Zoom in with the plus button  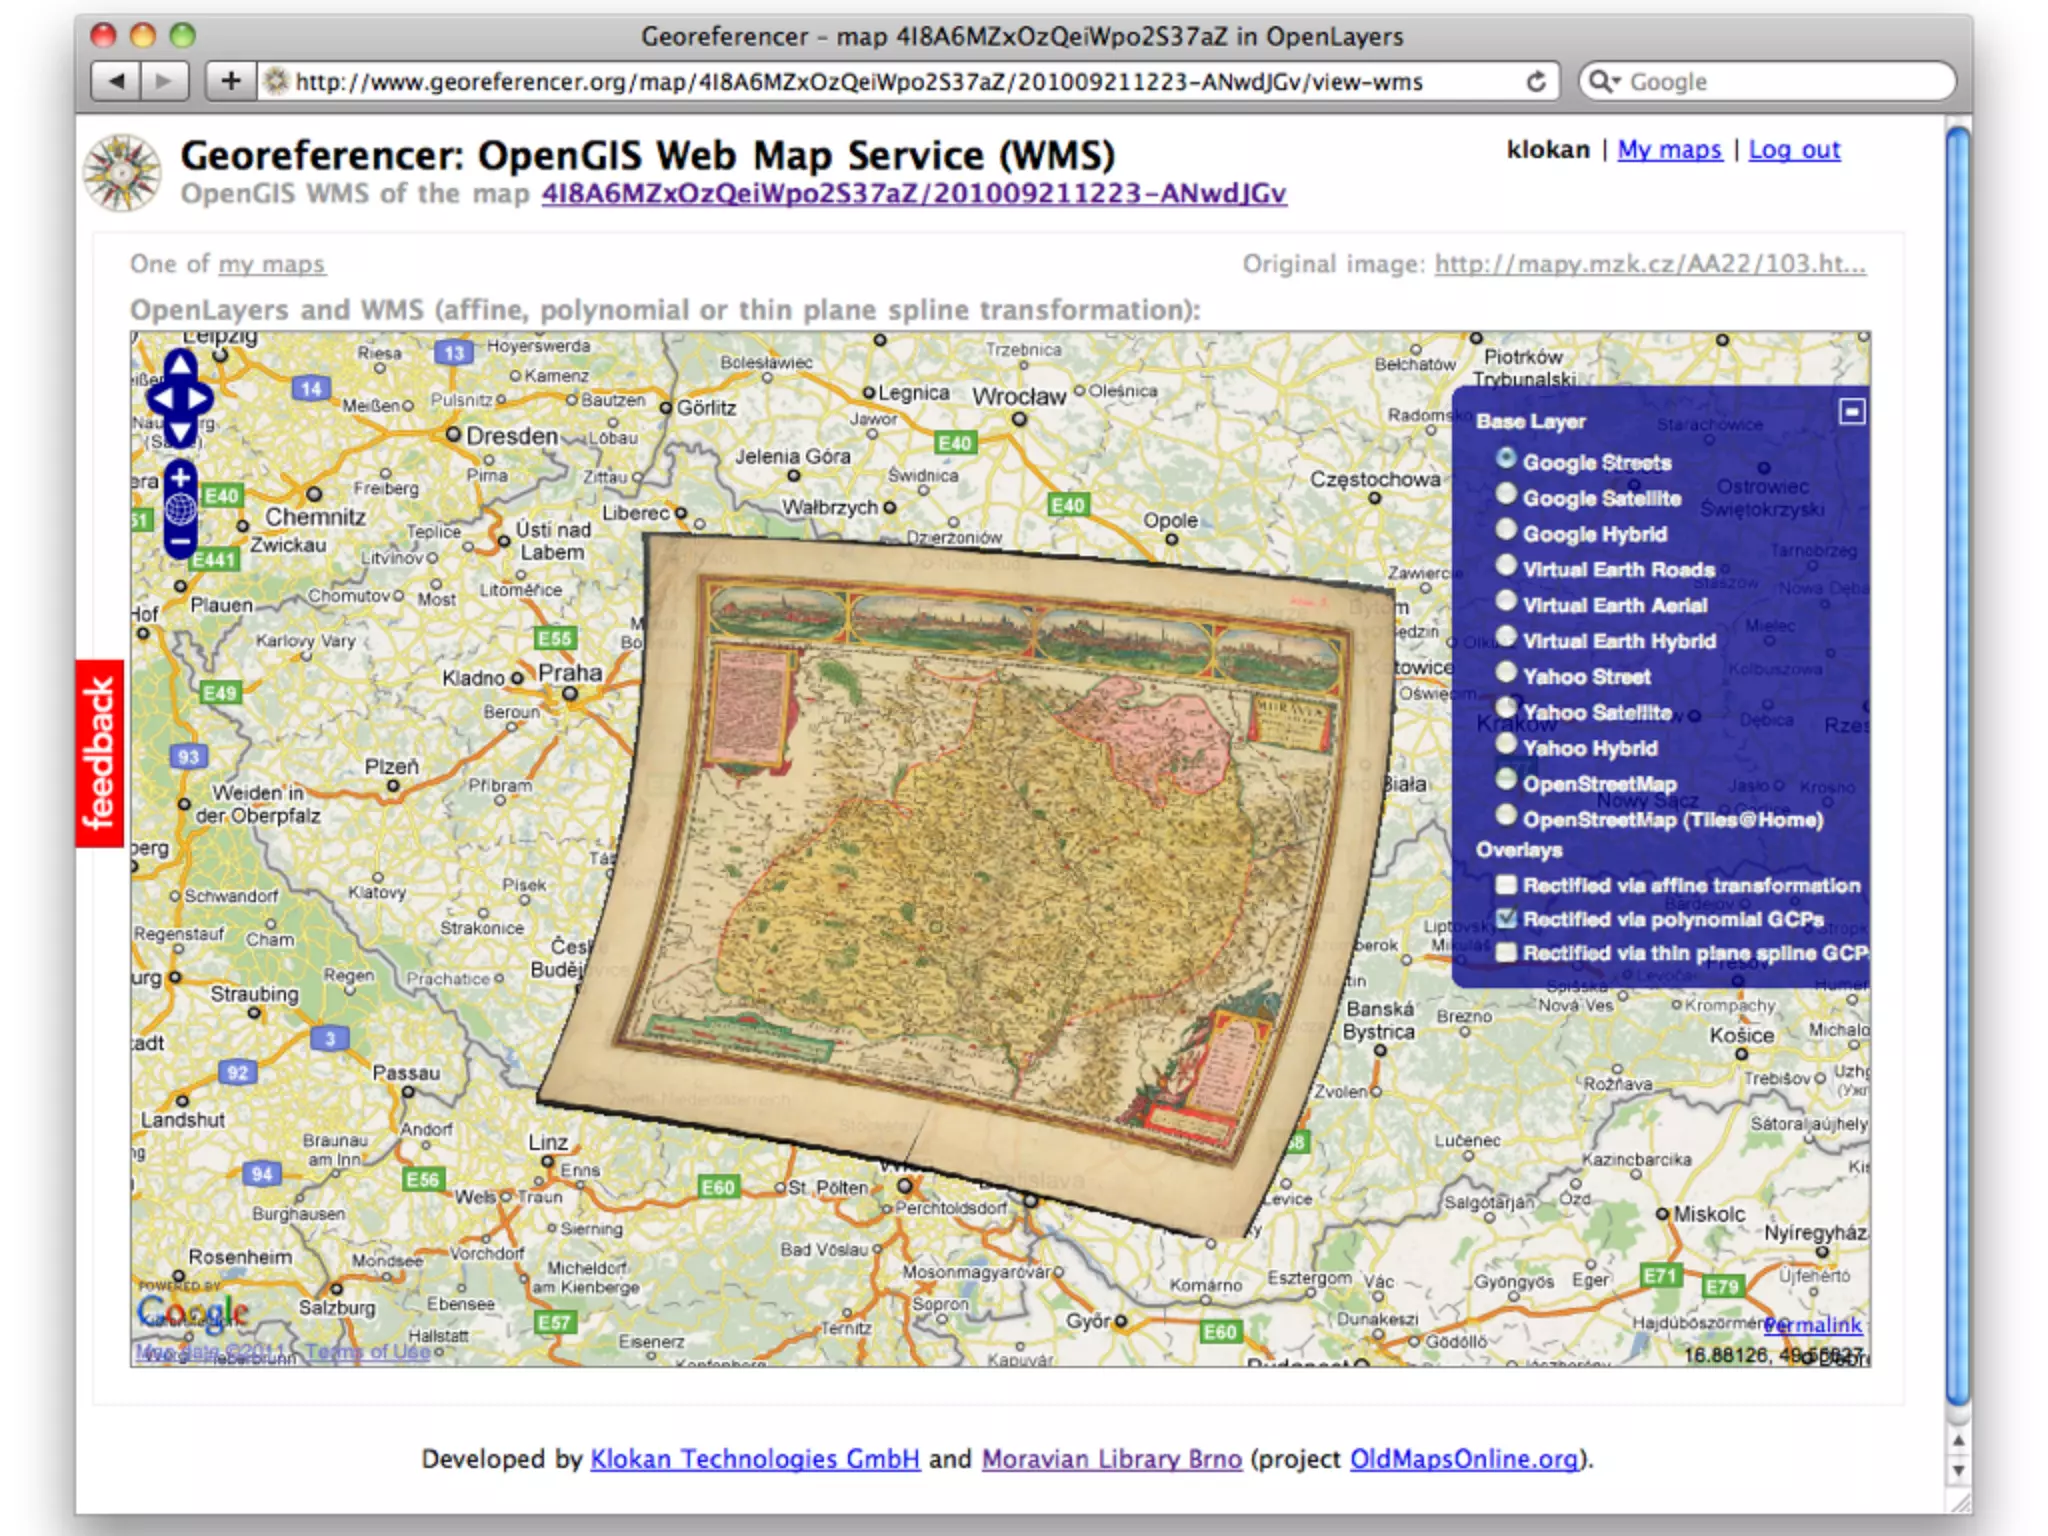click(x=181, y=478)
